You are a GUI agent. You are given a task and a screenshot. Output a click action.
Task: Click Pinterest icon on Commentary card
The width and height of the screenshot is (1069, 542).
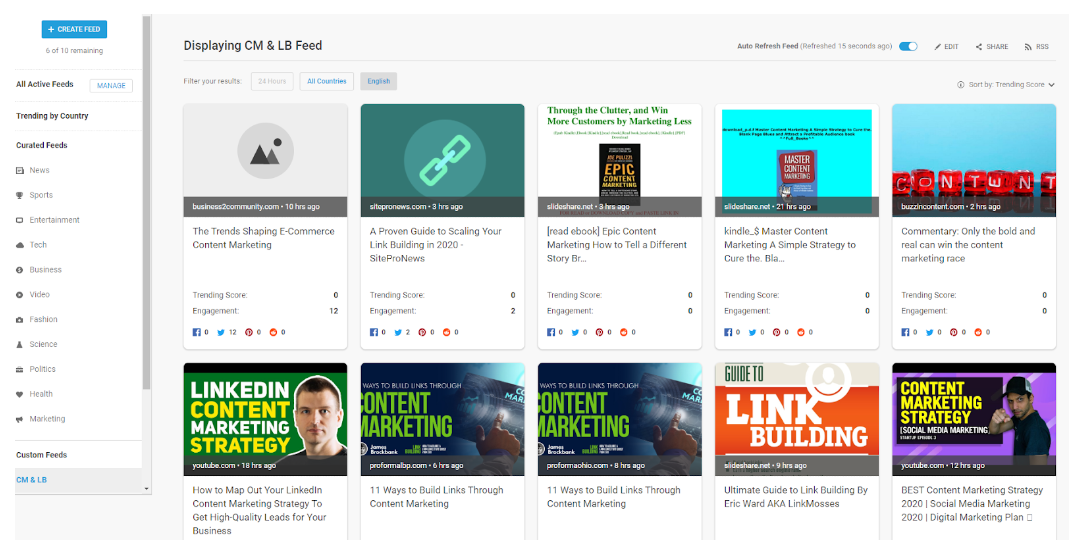pyautogui.click(x=954, y=333)
